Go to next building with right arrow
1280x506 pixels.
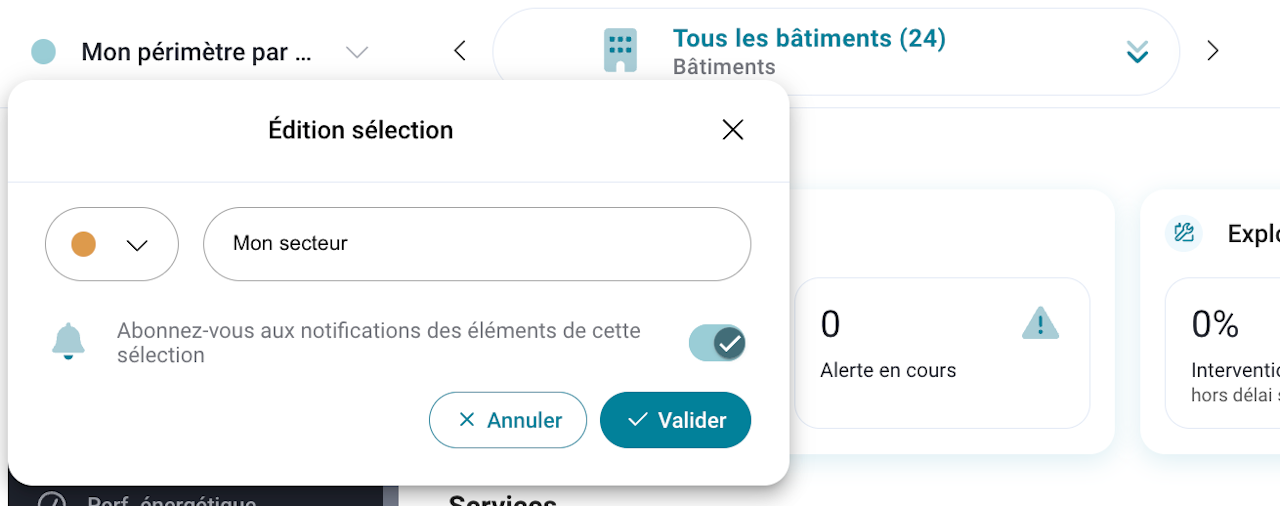(1213, 51)
